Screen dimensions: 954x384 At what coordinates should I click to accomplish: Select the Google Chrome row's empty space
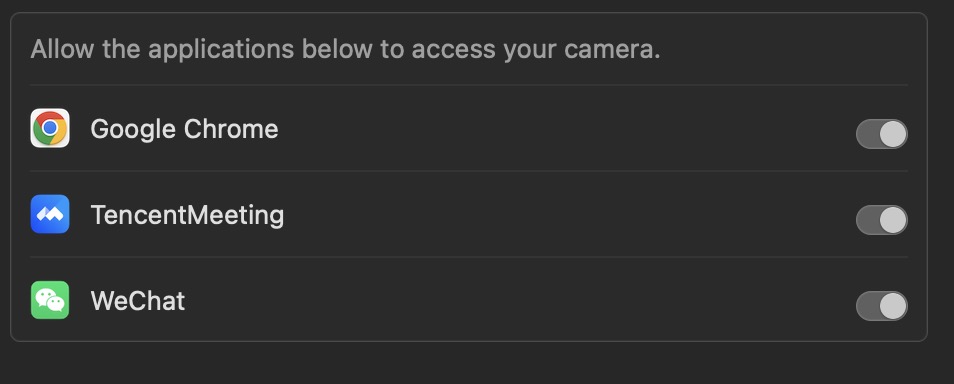[x=566, y=128]
